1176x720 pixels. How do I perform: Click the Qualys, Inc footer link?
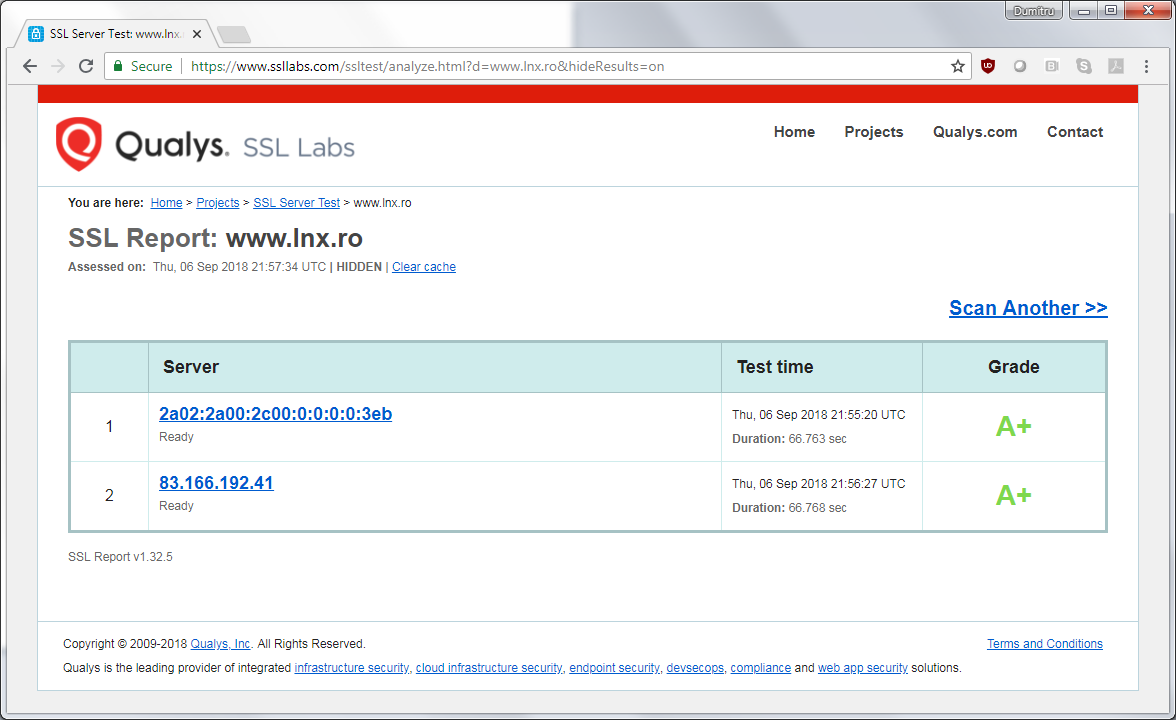coord(220,644)
